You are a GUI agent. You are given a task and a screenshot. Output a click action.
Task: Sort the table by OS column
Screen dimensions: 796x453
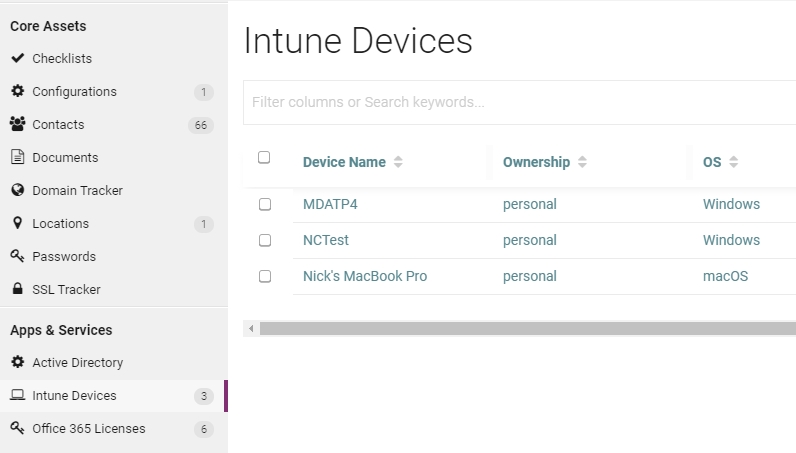[733, 162]
